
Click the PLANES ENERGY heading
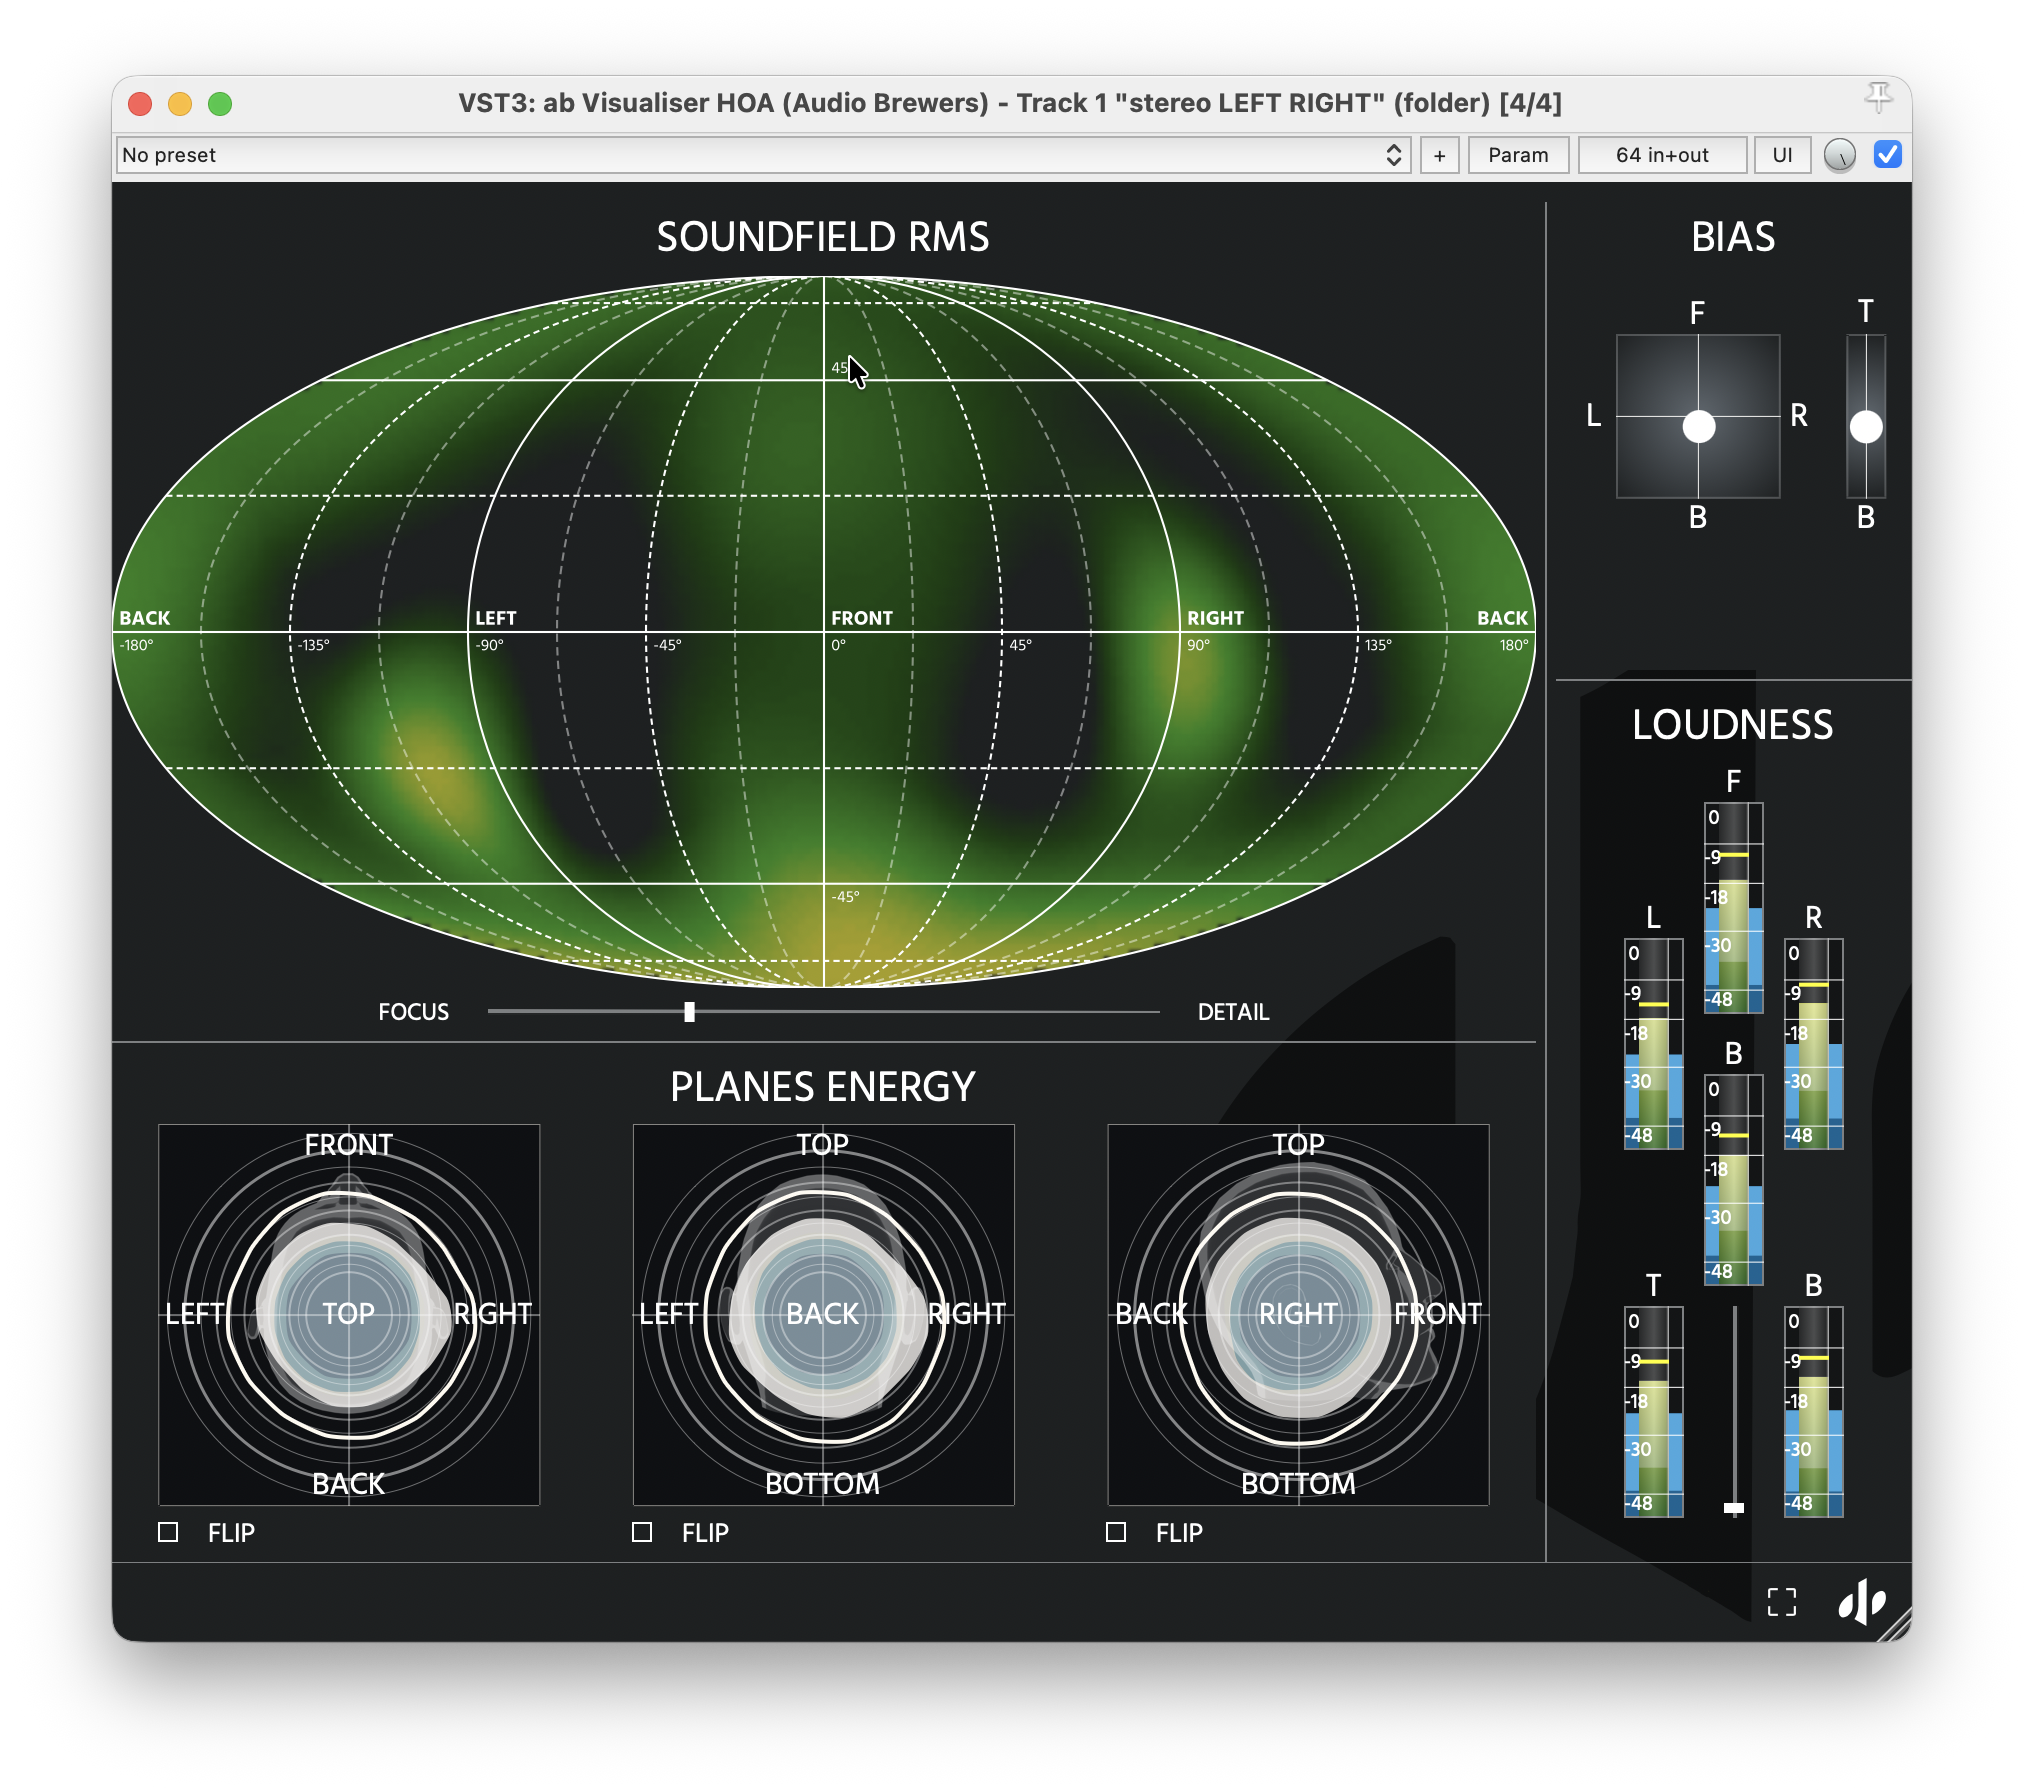[823, 1087]
